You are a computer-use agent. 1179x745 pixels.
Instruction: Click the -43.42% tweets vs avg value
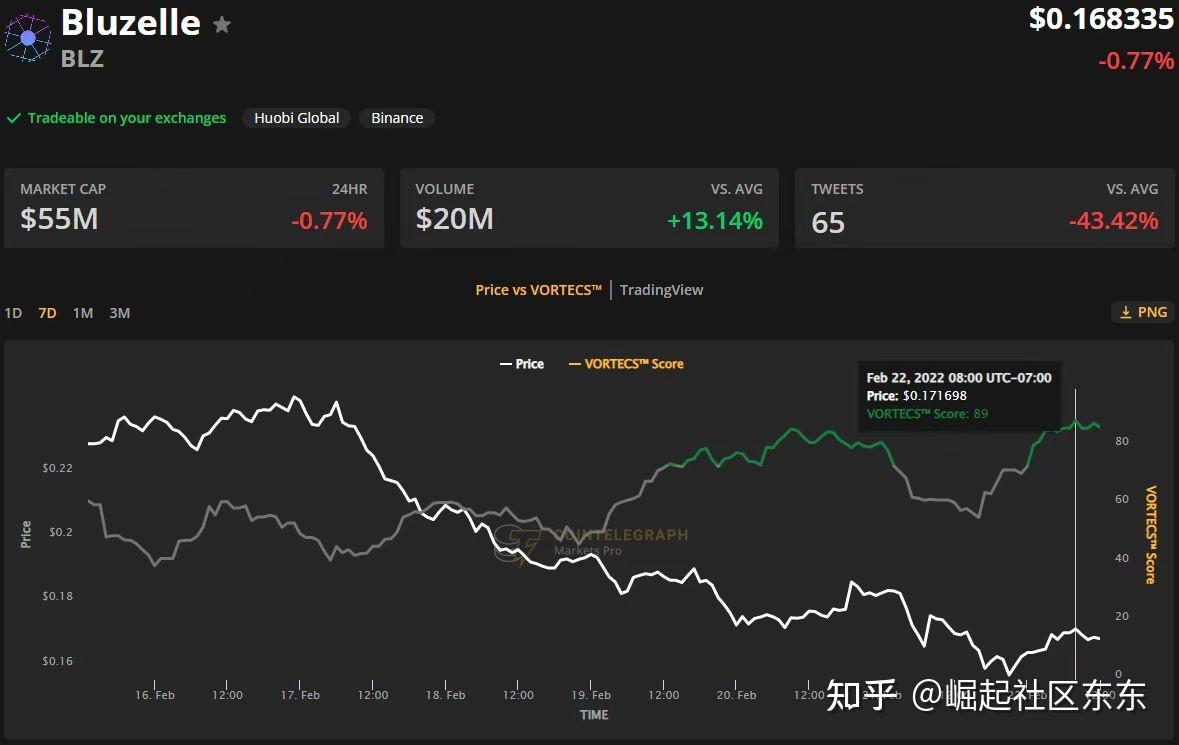pos(1114,220)
